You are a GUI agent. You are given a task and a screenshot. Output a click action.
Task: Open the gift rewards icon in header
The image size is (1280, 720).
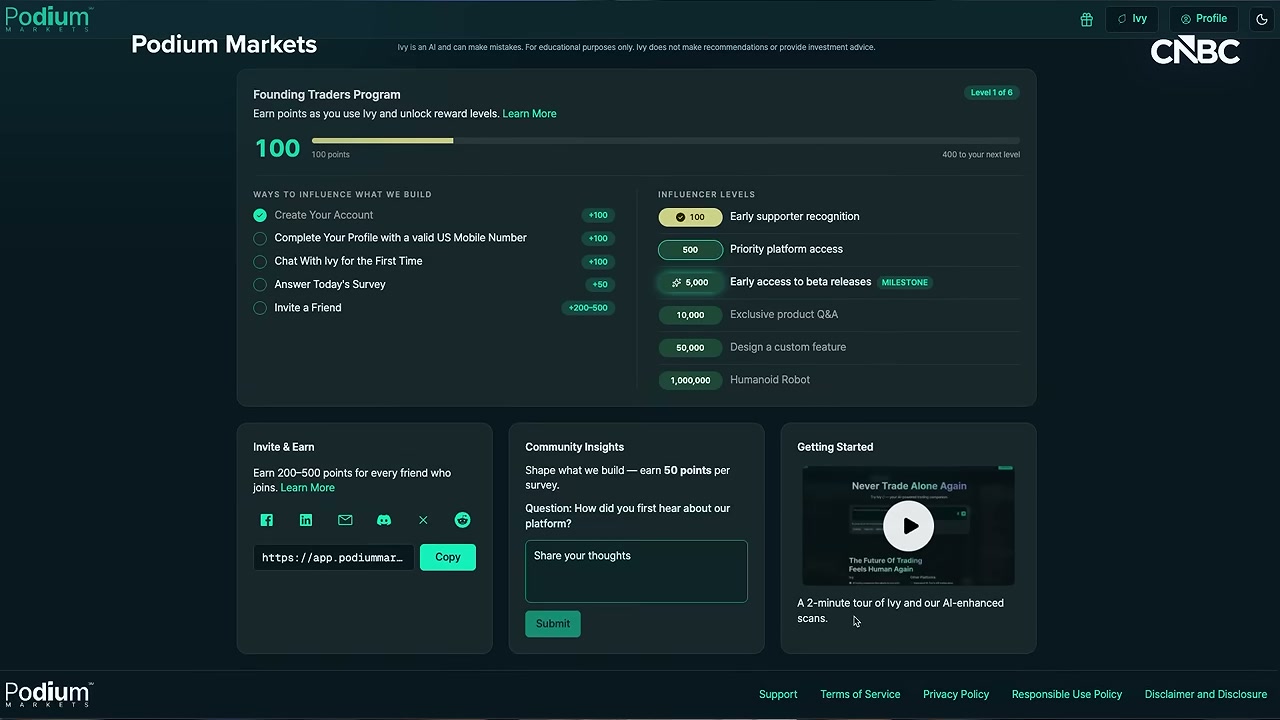click(x=1086, y=19)
